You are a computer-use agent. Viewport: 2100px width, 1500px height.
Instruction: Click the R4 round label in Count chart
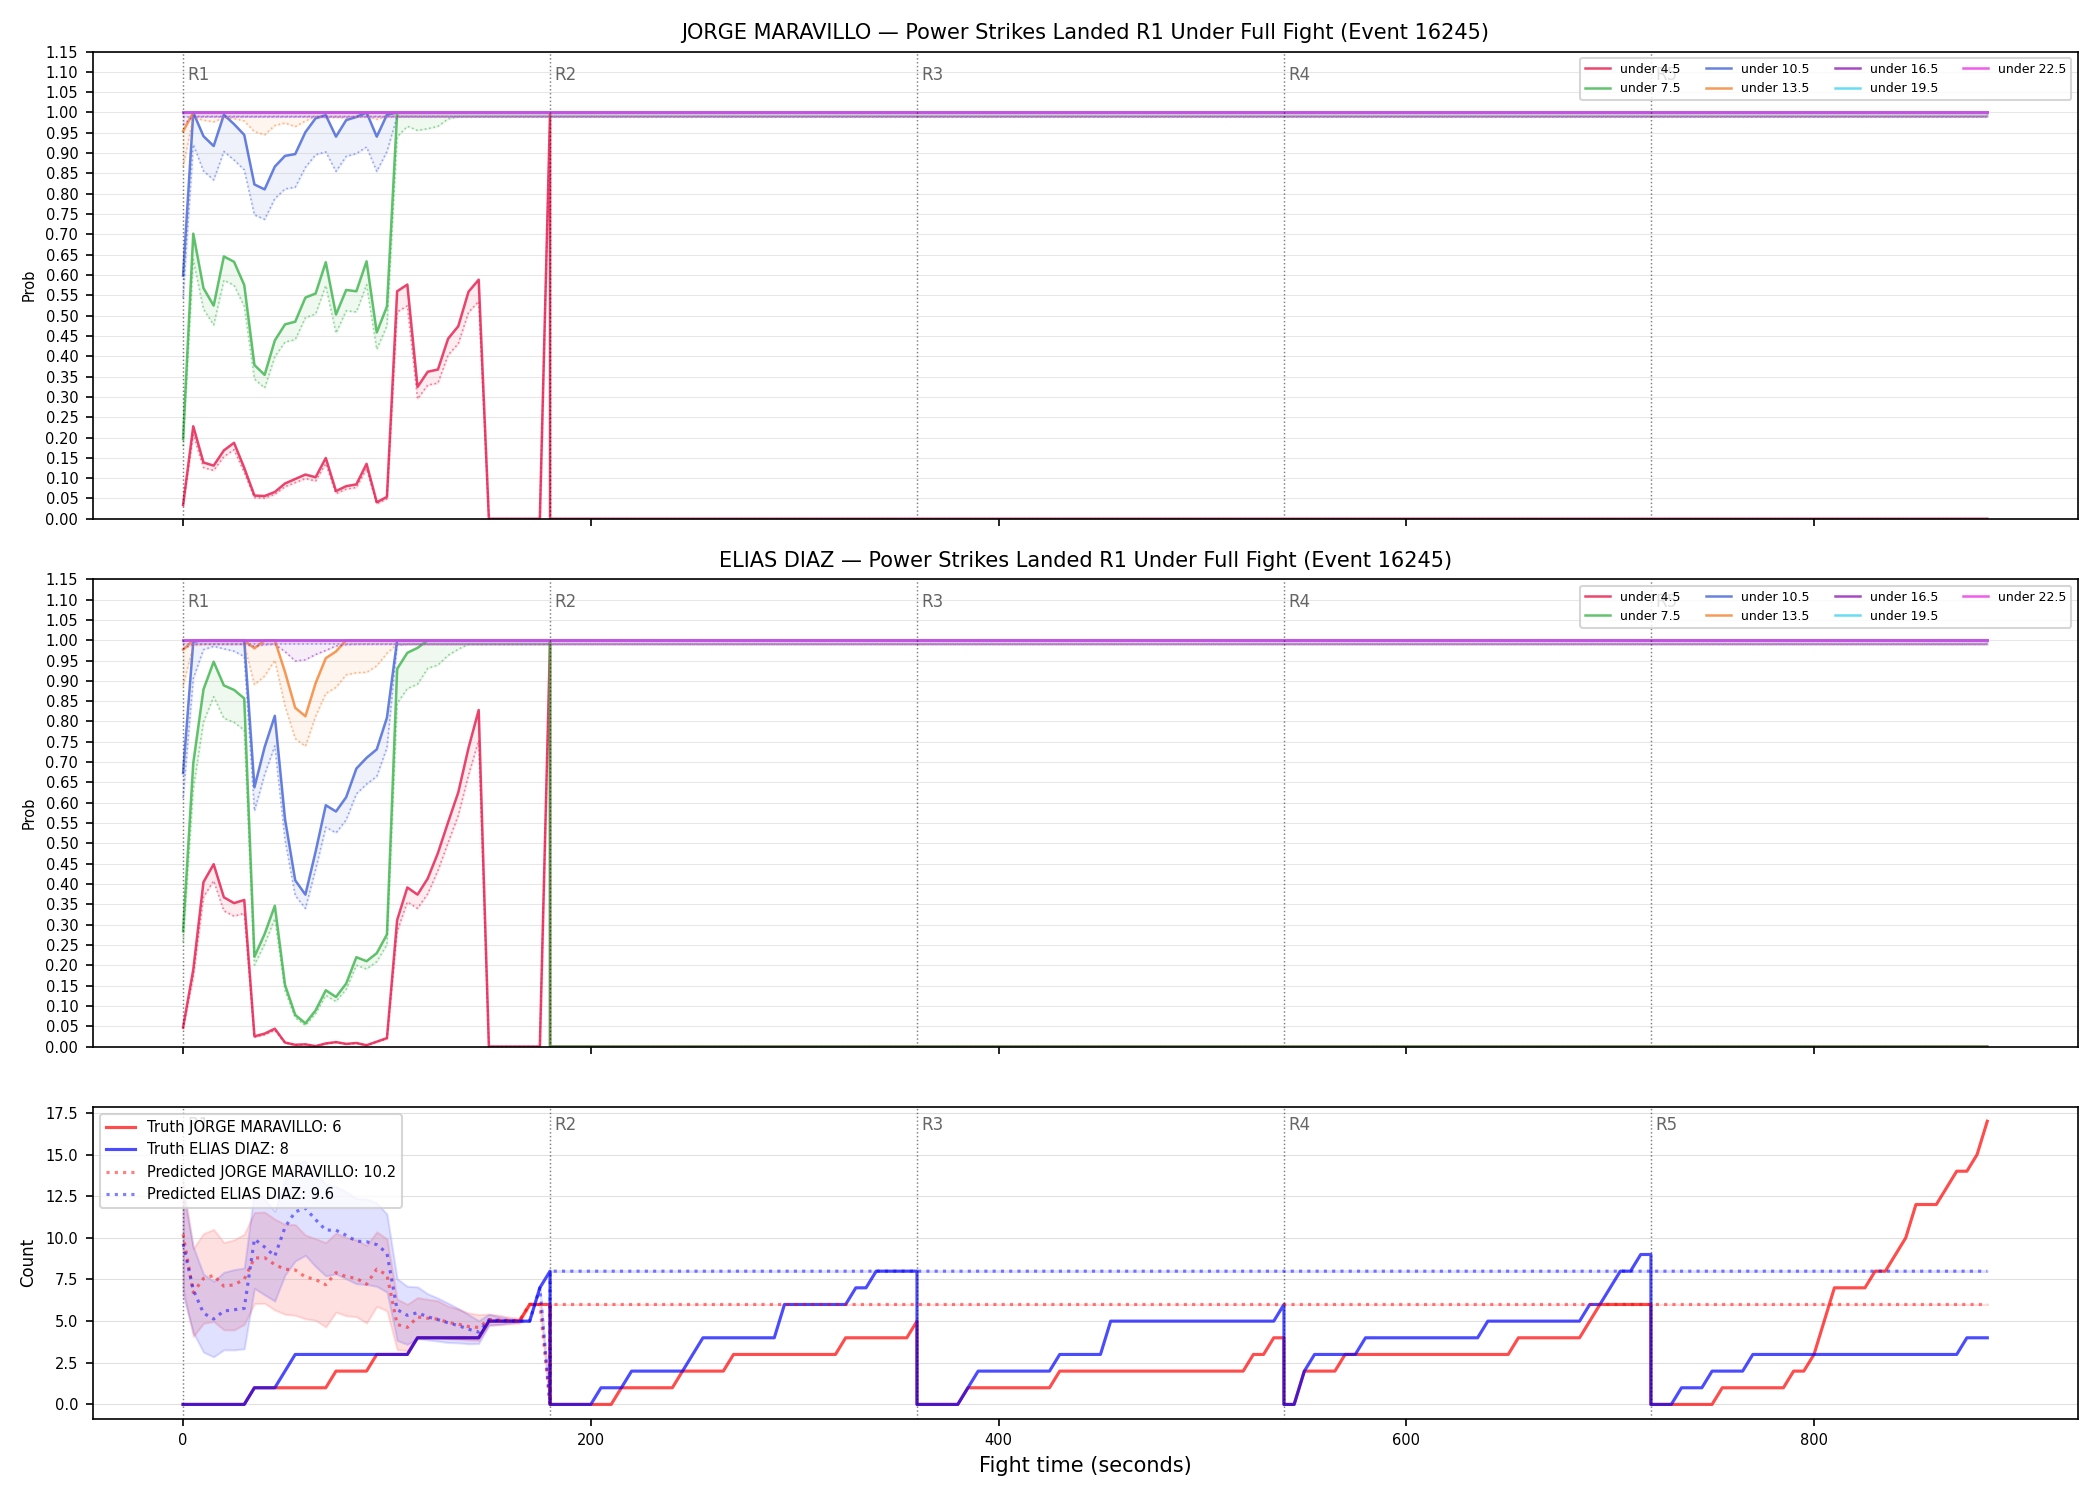coord(1299,1124)
